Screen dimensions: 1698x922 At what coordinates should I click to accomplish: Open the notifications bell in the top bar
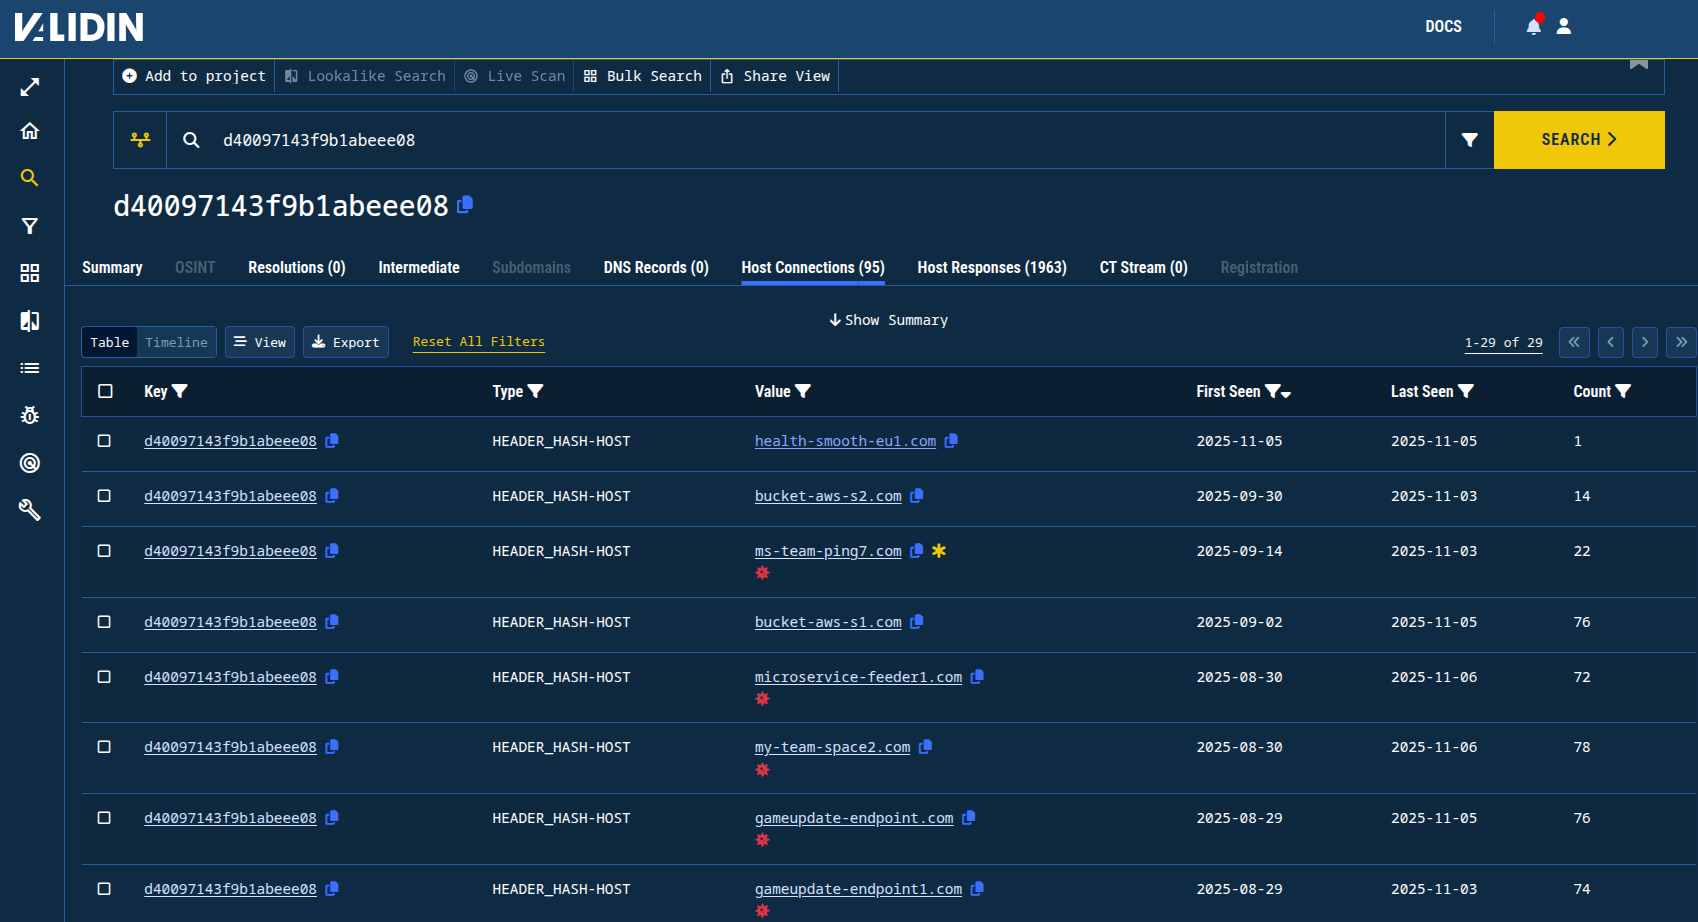(1533, 27)
